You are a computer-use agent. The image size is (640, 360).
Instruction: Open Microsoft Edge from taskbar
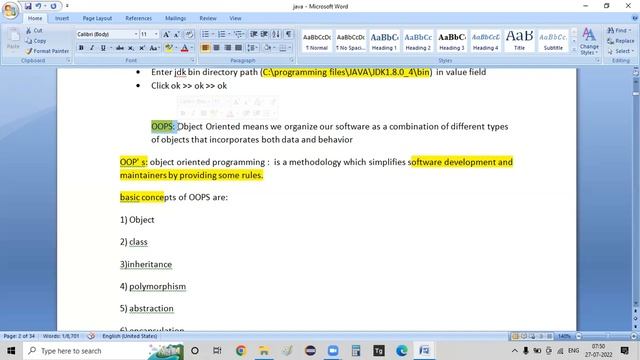pos(402,351)
